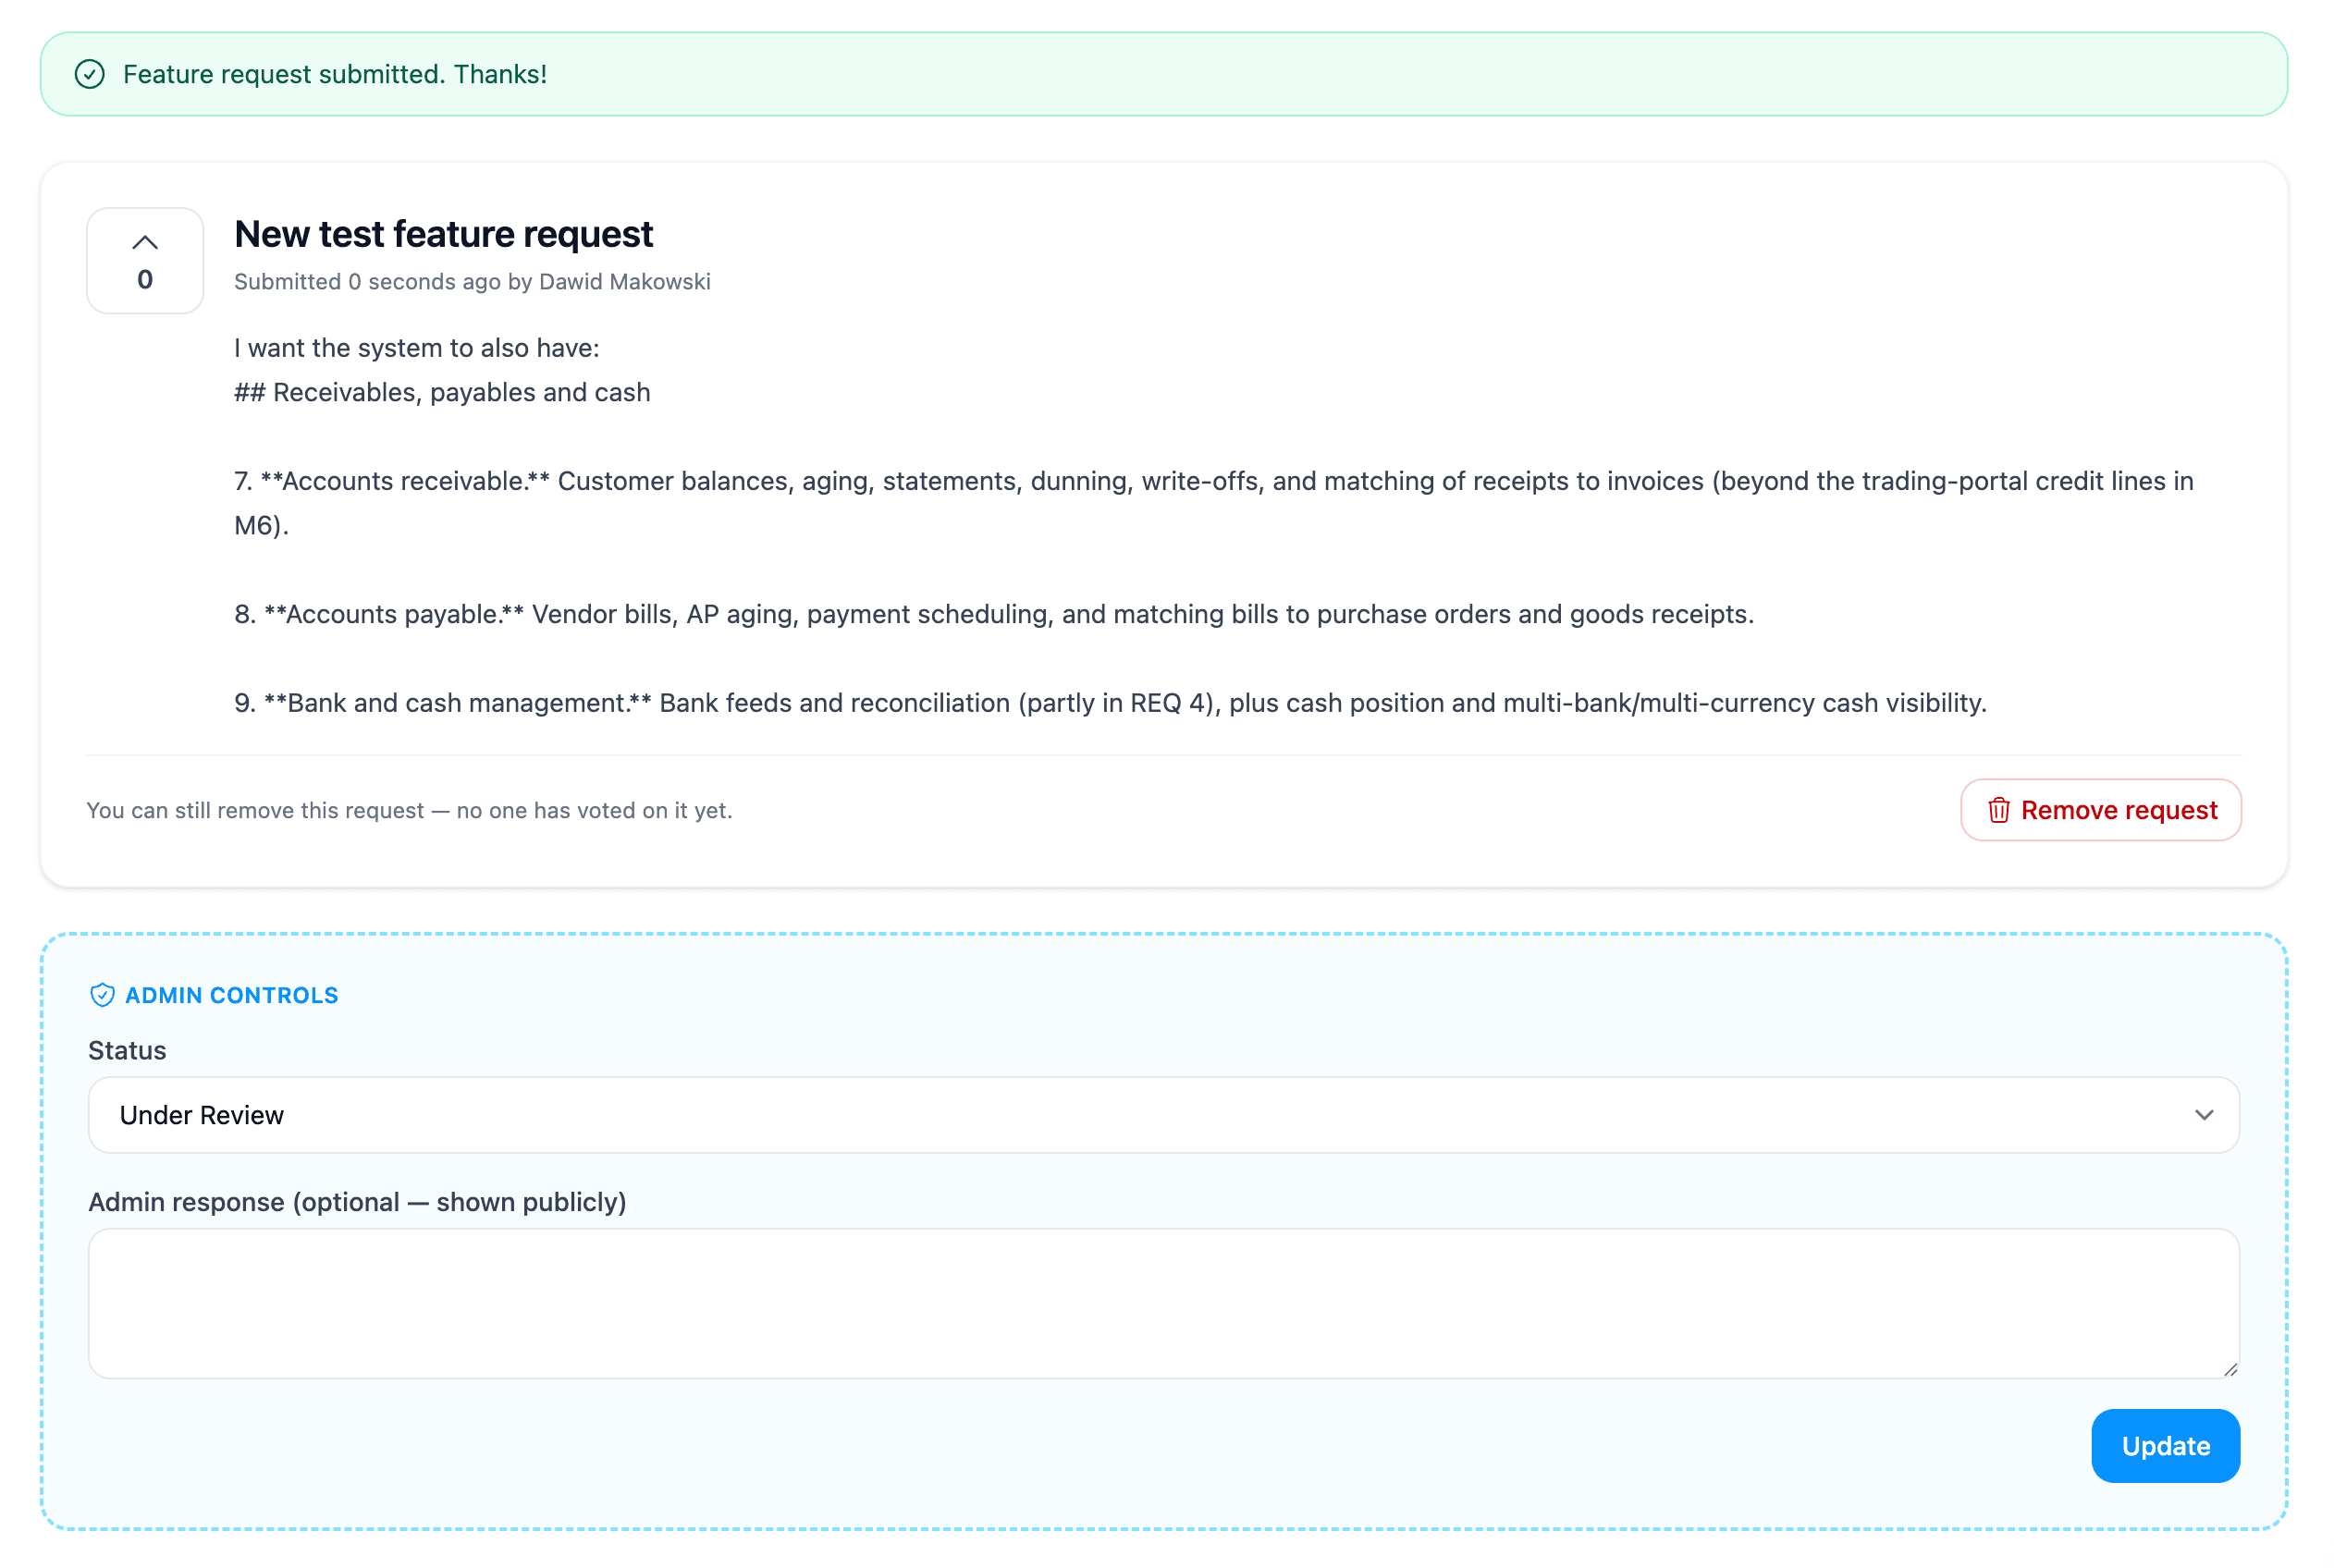
Task: Click the trash icon on Remove request
Action: (1998, 810)
